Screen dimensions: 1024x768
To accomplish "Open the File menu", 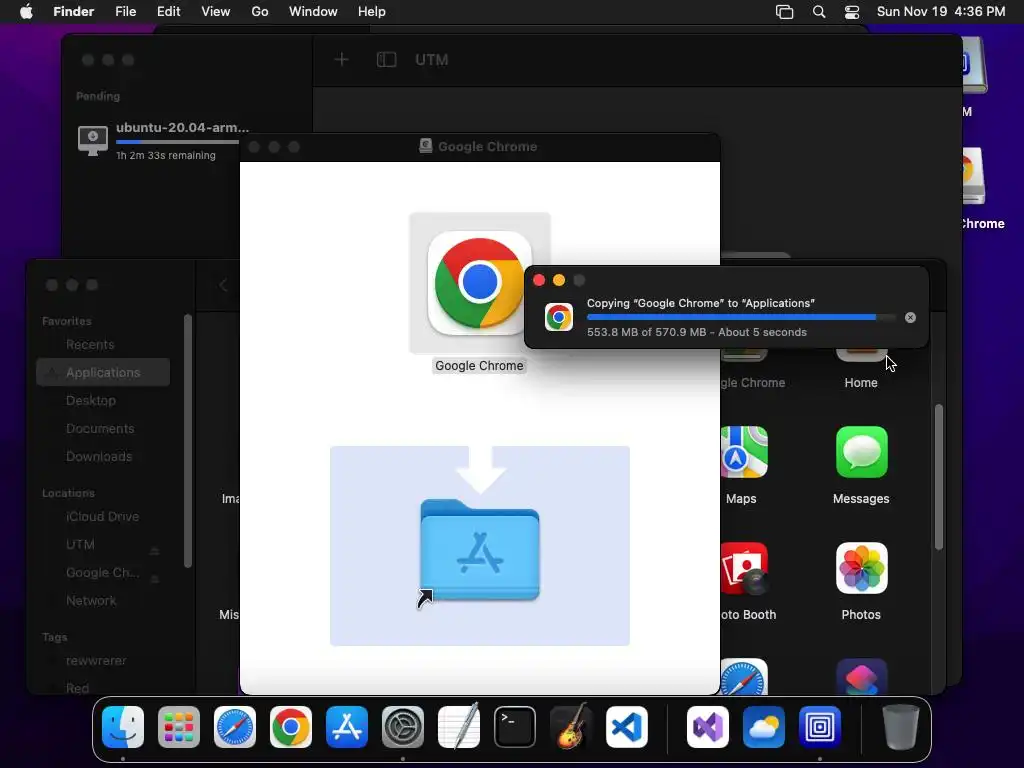I will pos(125,12).
